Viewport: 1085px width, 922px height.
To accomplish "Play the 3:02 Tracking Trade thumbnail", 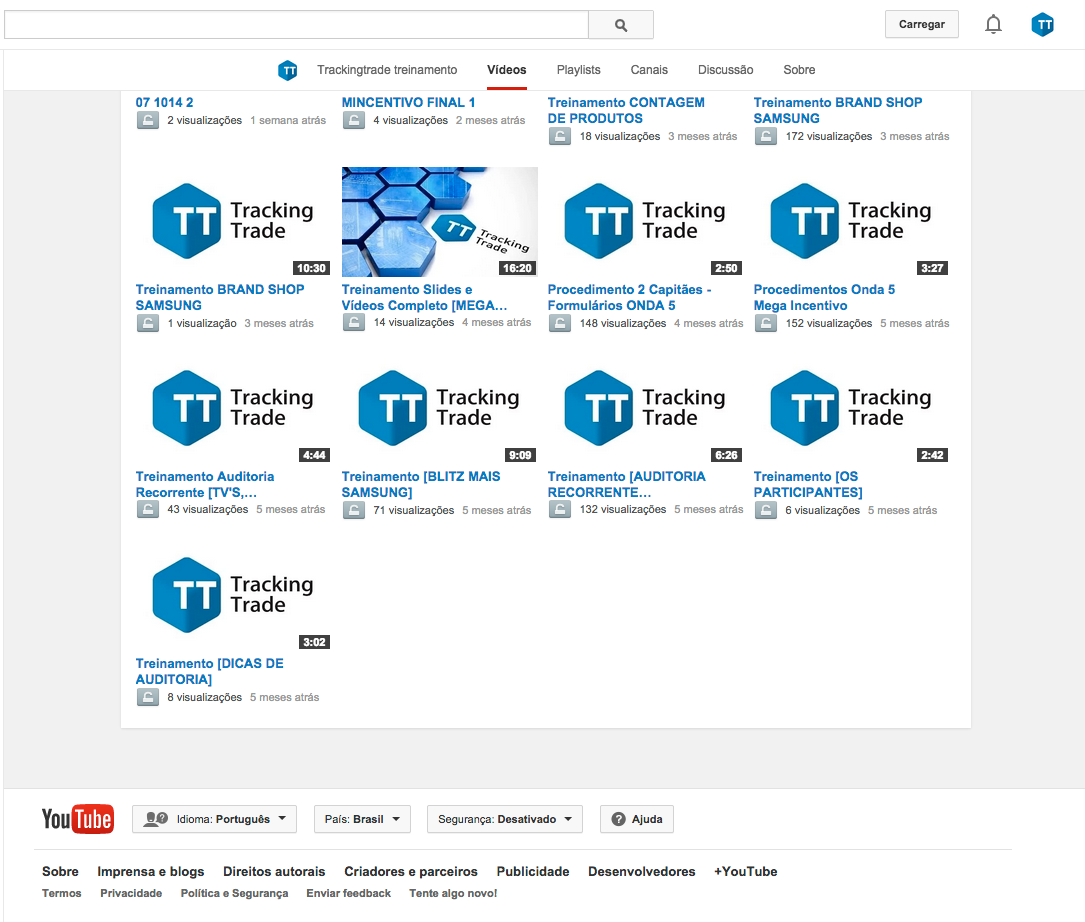I will [233, 595].
